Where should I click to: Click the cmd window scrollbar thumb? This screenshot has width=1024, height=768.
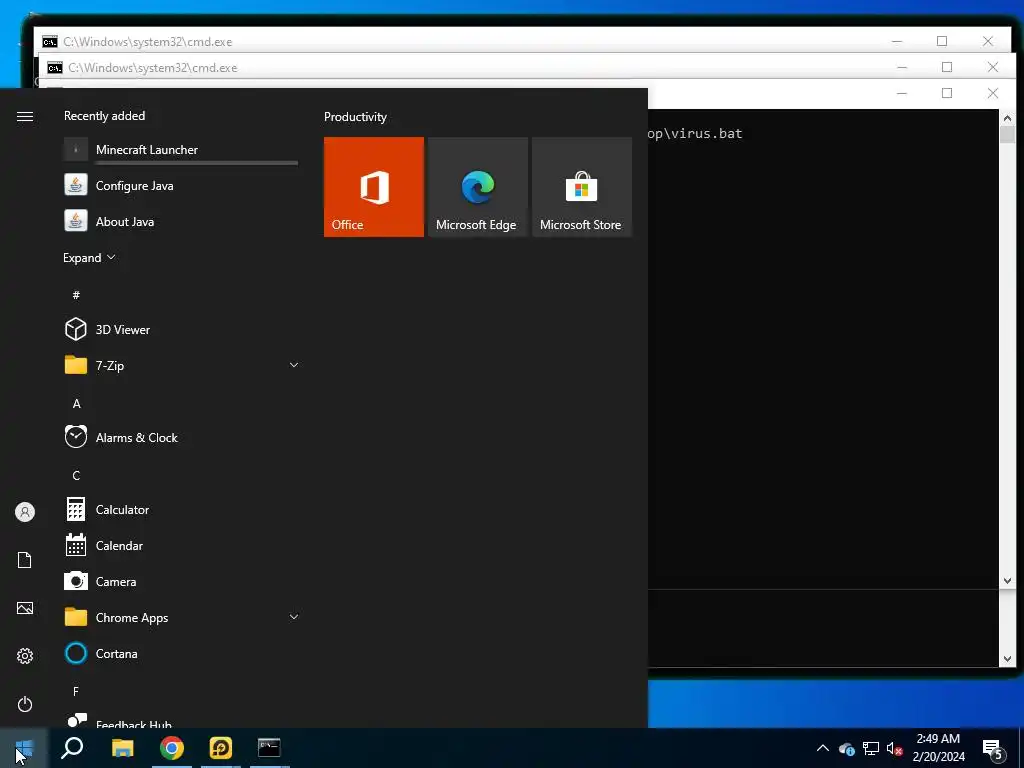pos(1006,135)
